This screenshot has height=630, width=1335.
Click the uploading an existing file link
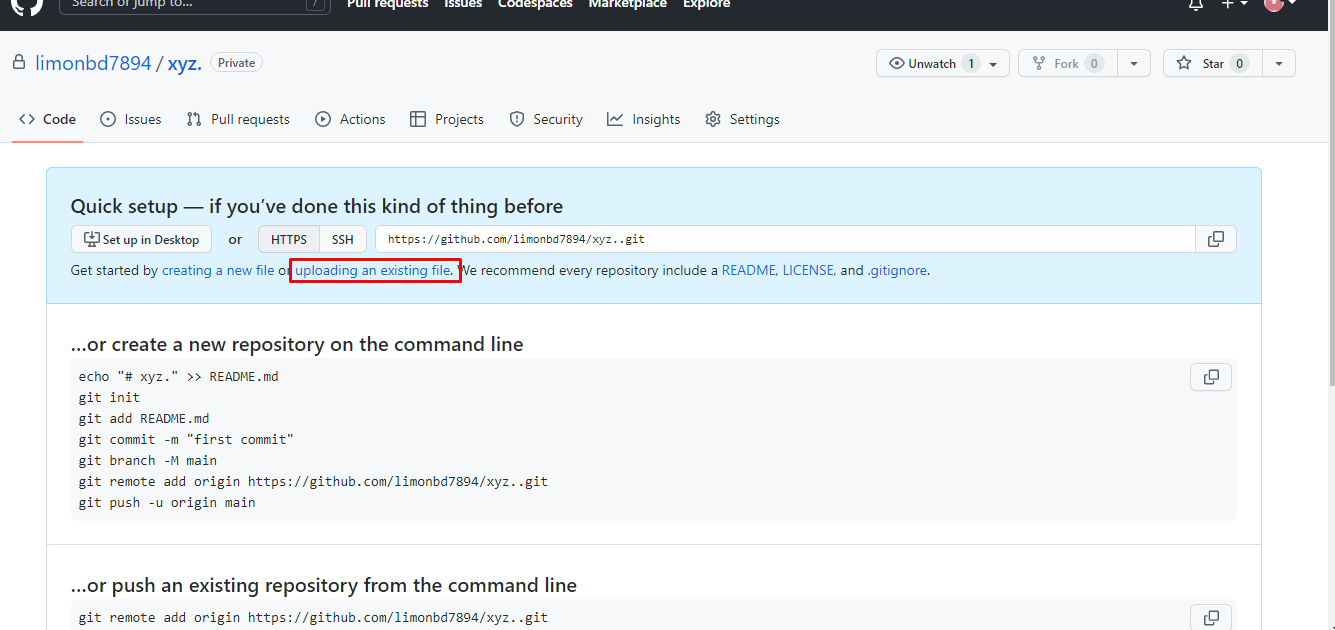[x=373, y=270]
